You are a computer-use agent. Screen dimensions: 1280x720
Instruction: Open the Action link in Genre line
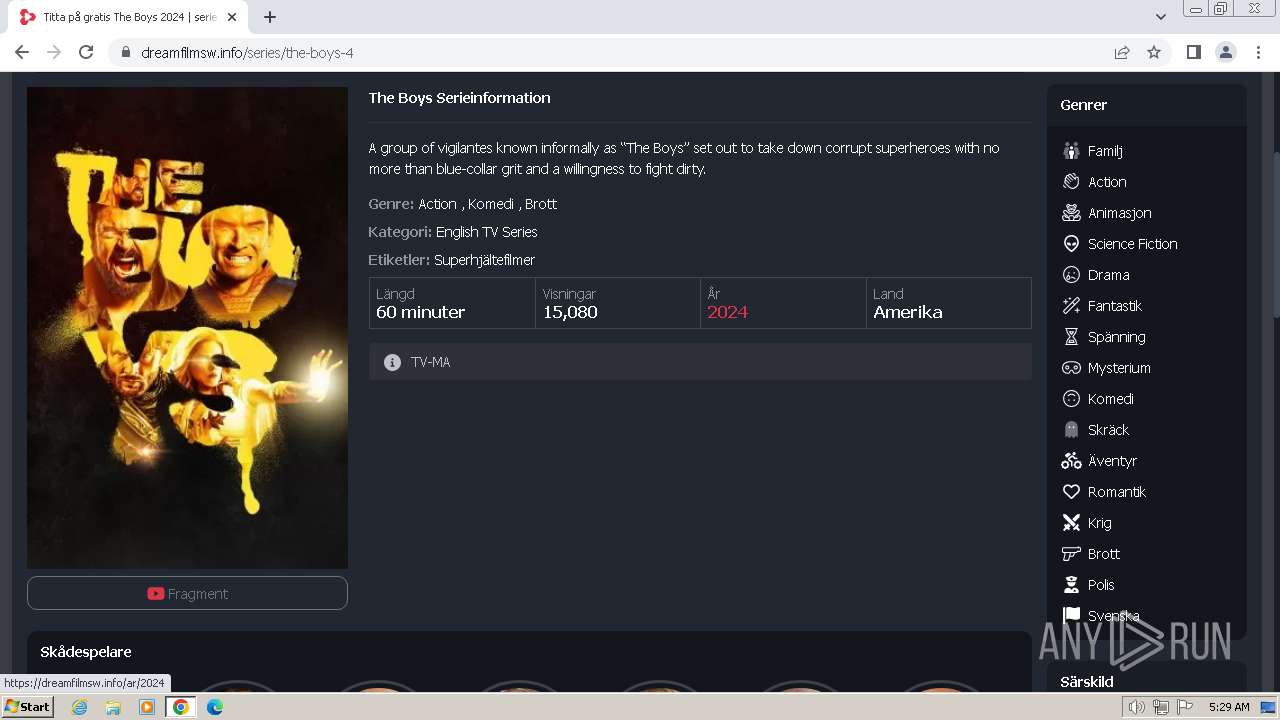click(437, 204)
